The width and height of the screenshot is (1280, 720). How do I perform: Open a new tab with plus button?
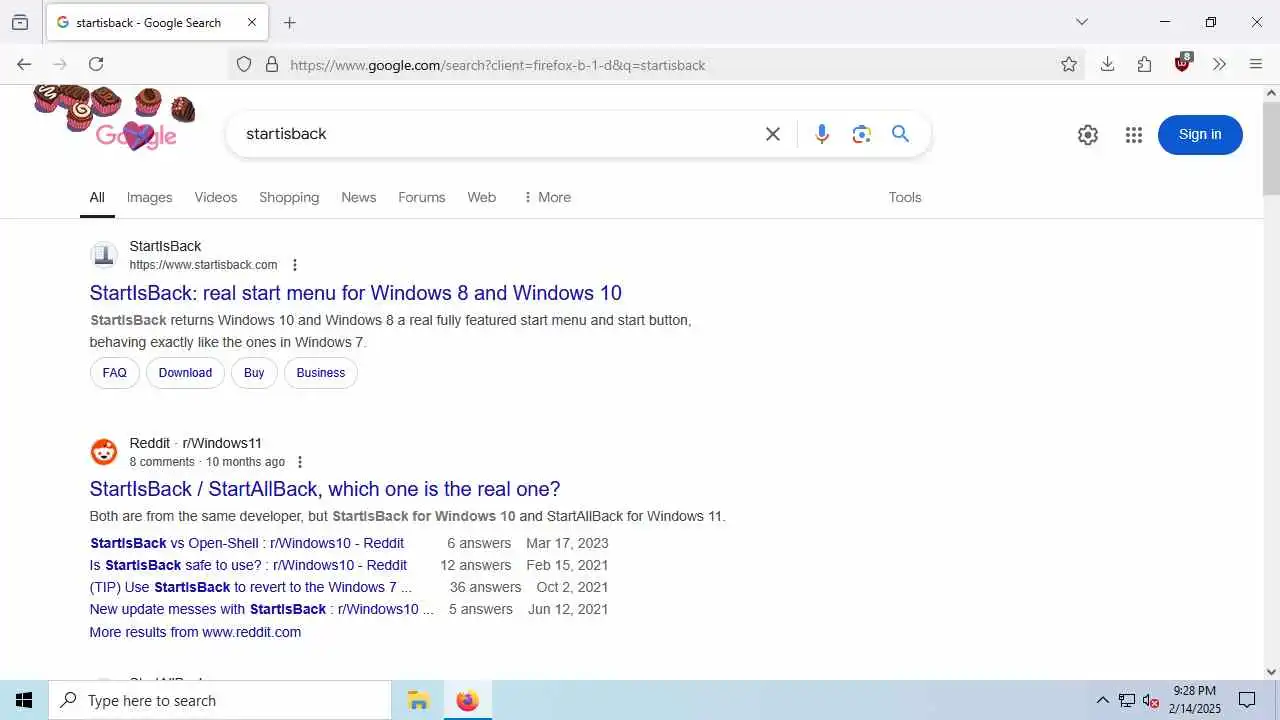(x=290, y=22)
